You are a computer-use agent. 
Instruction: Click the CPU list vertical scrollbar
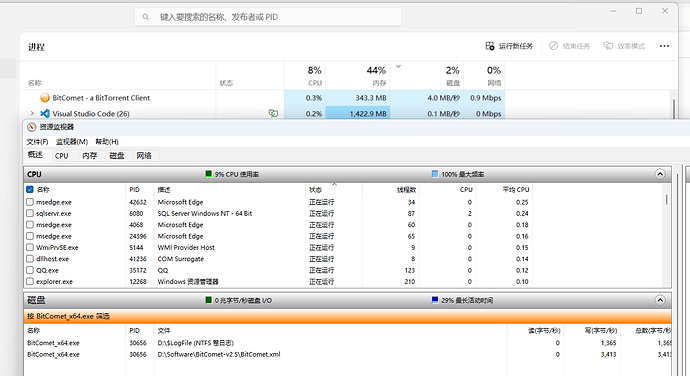coord(667,236)
